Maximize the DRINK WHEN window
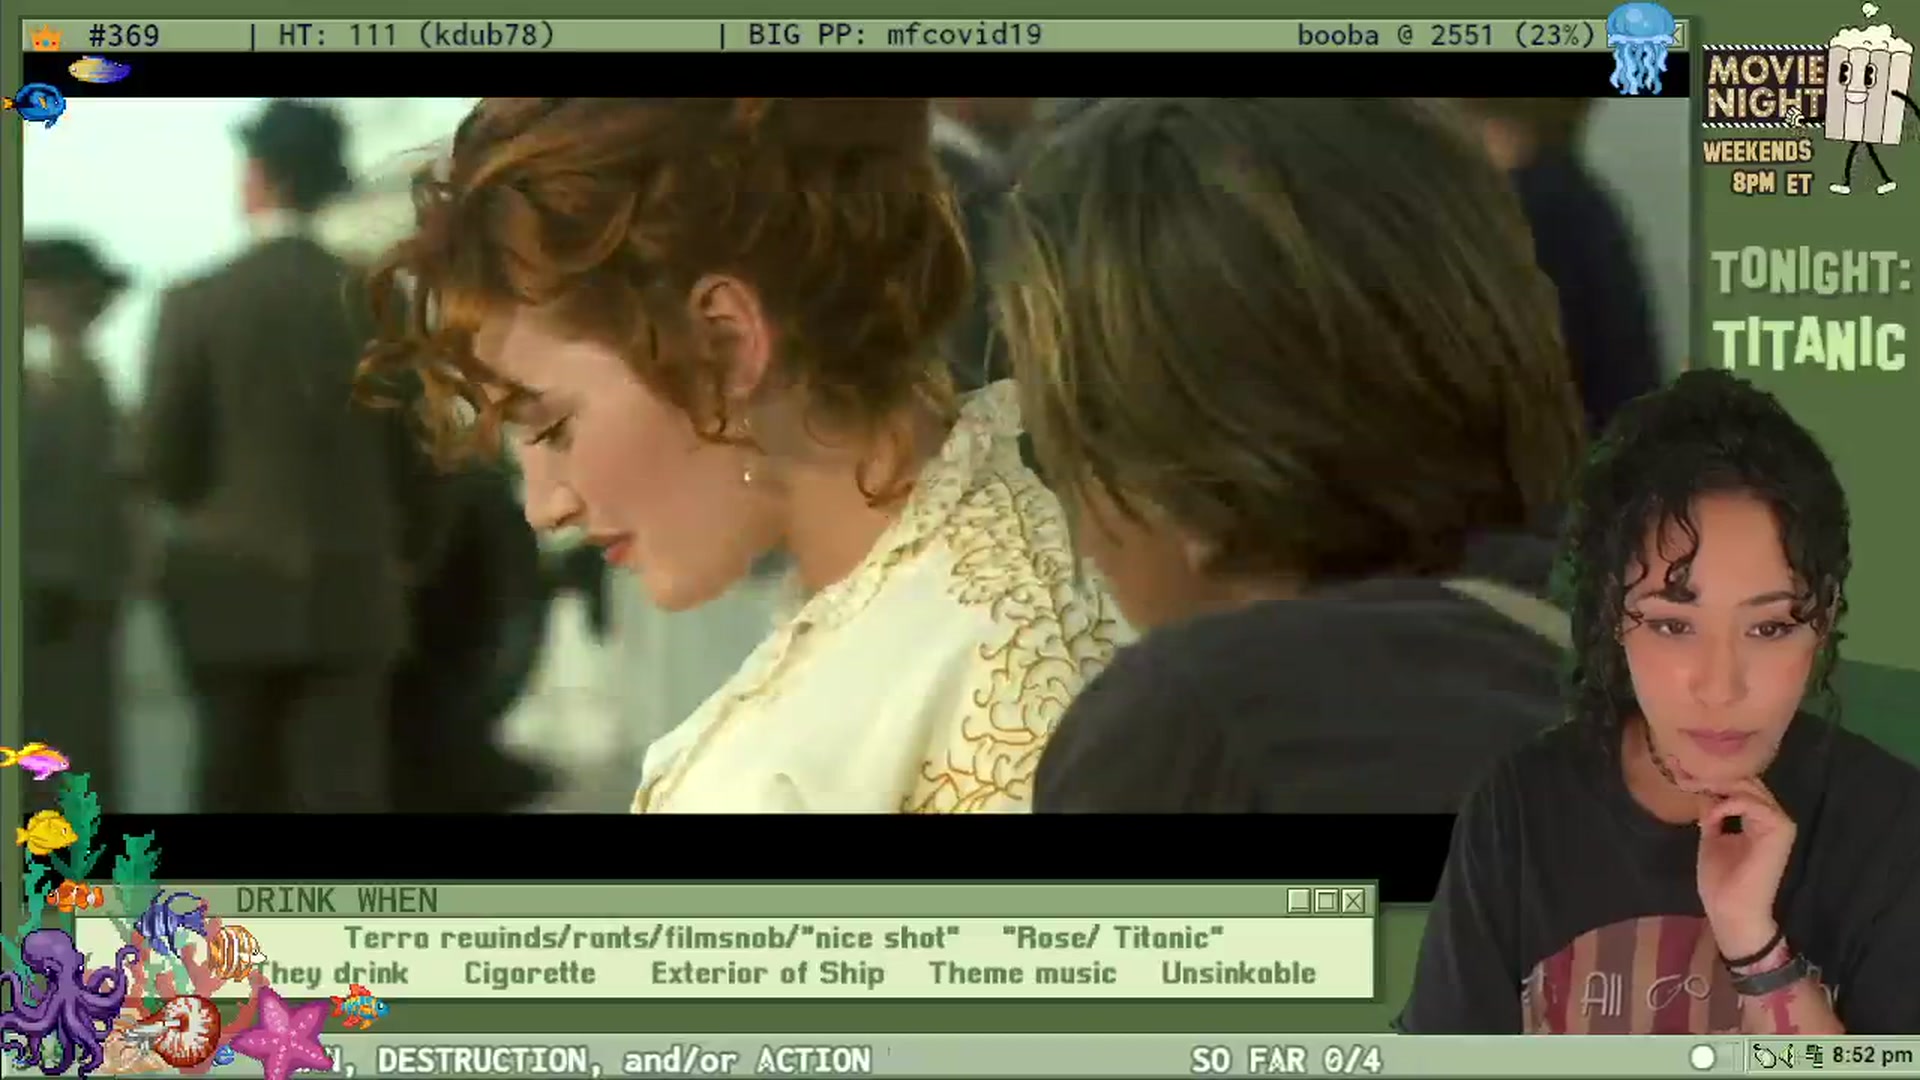Screen dimensions: 1920x1080 point(1326,901)
